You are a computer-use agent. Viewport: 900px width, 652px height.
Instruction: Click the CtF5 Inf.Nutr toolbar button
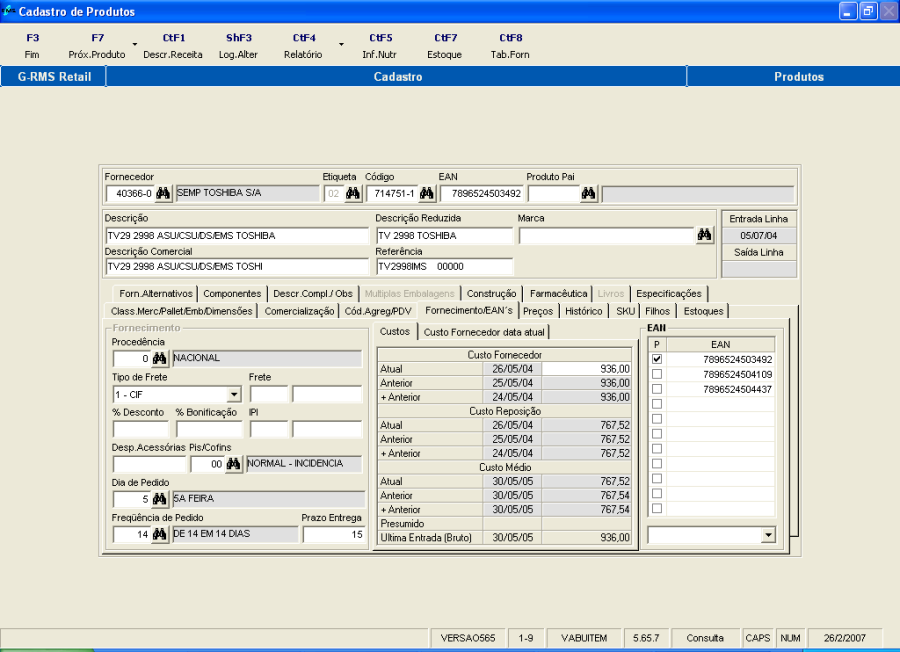(x=380, y=46)
